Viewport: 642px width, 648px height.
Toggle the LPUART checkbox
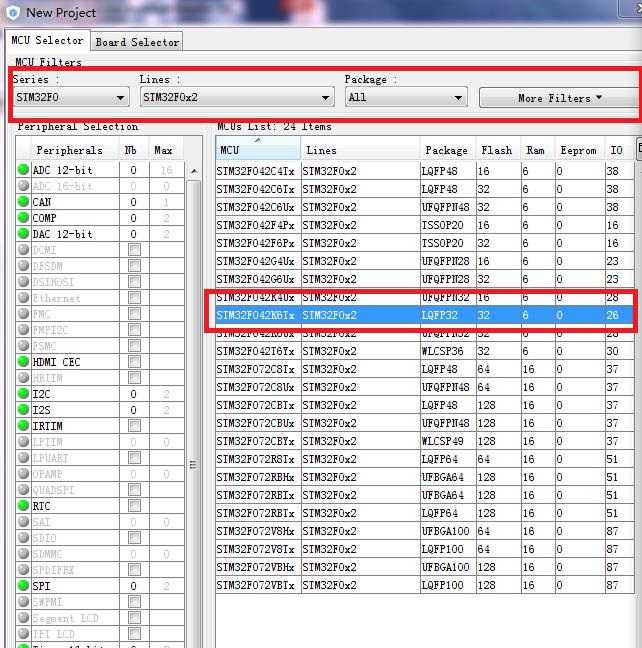pyautogui.click(x=134, y=457)
